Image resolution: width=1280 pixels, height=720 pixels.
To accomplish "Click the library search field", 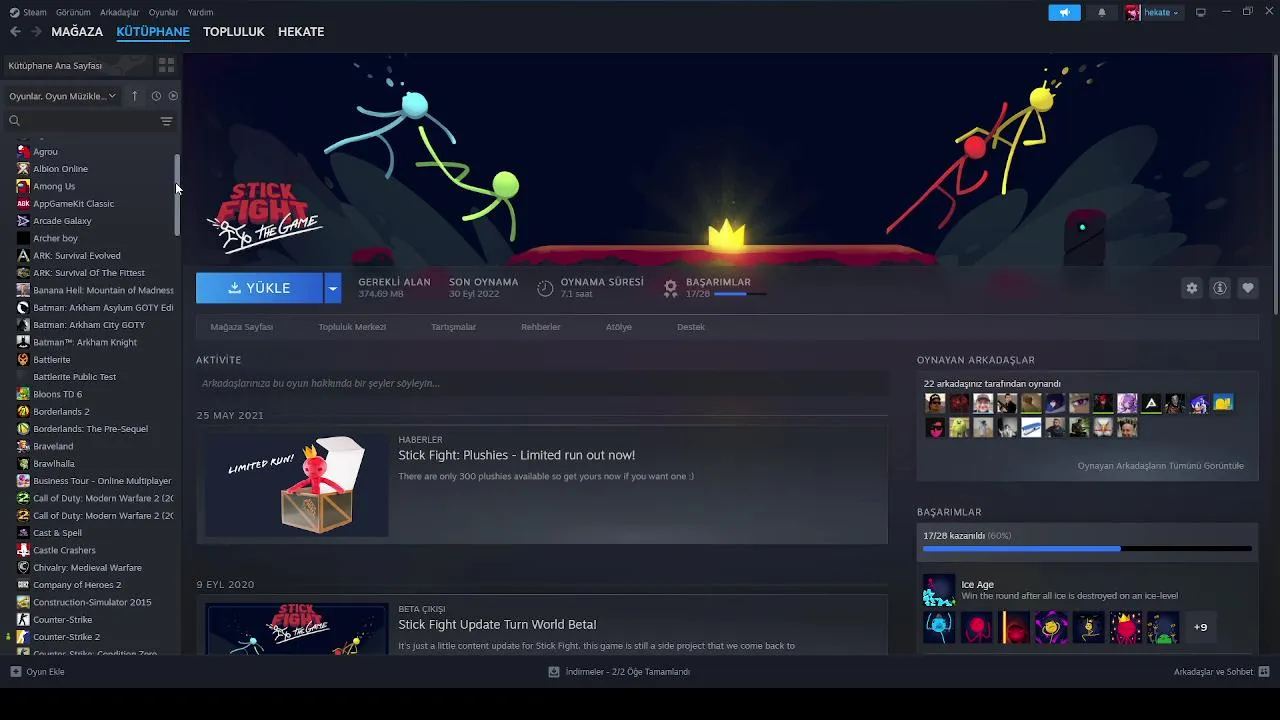I will (82, 121).
